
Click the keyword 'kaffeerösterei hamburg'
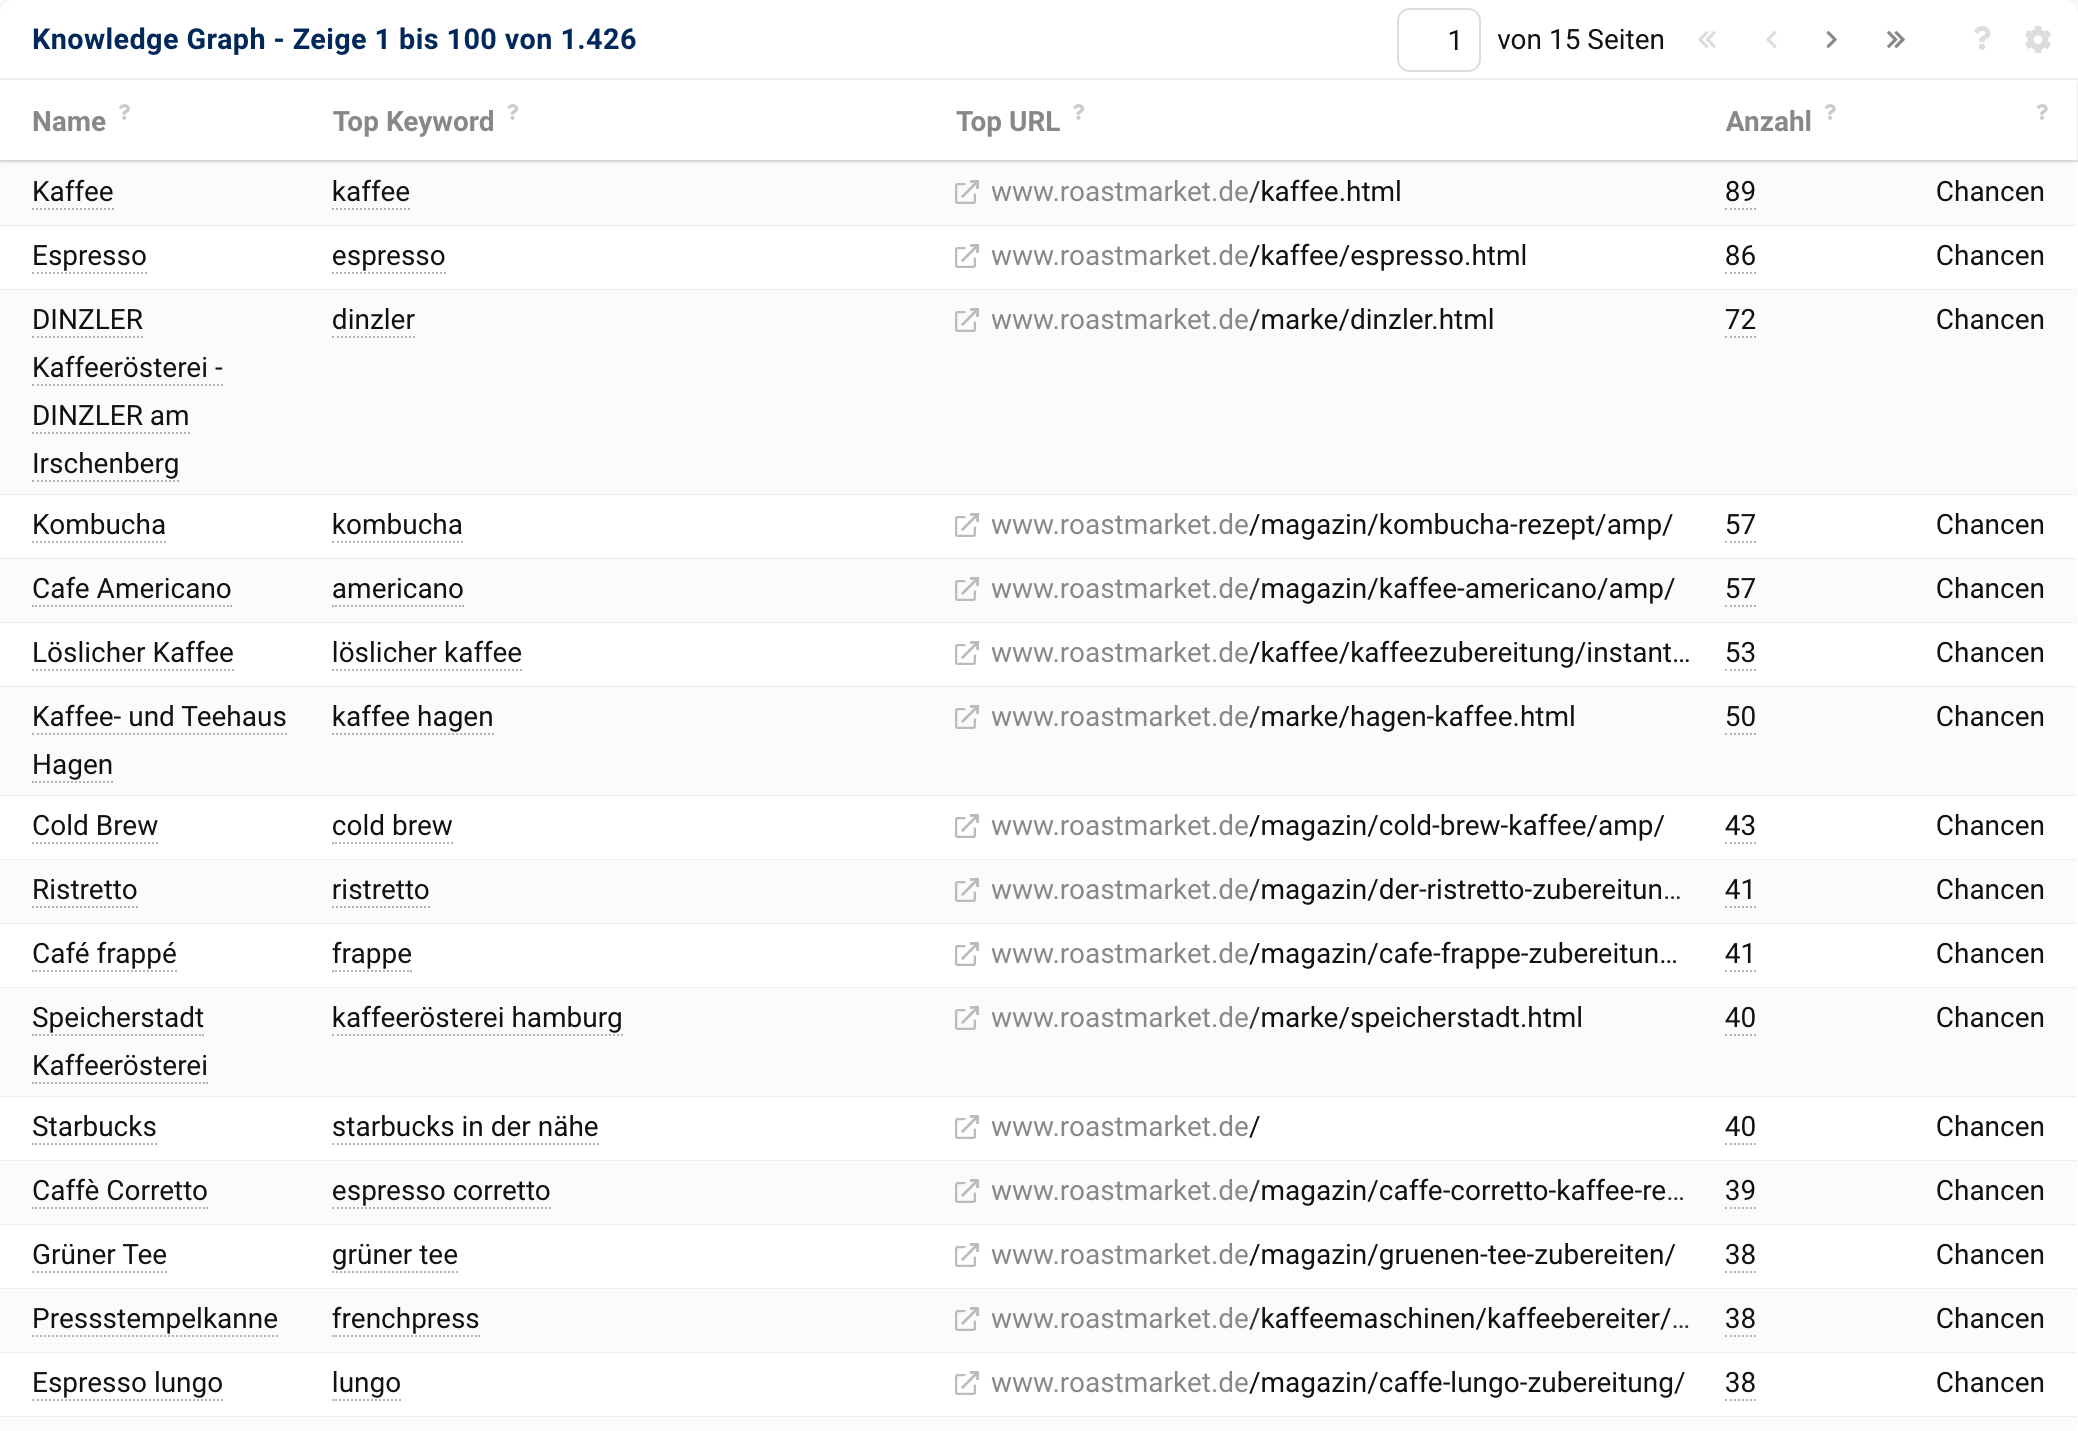pyautogui.click(x=477, y=1018)
